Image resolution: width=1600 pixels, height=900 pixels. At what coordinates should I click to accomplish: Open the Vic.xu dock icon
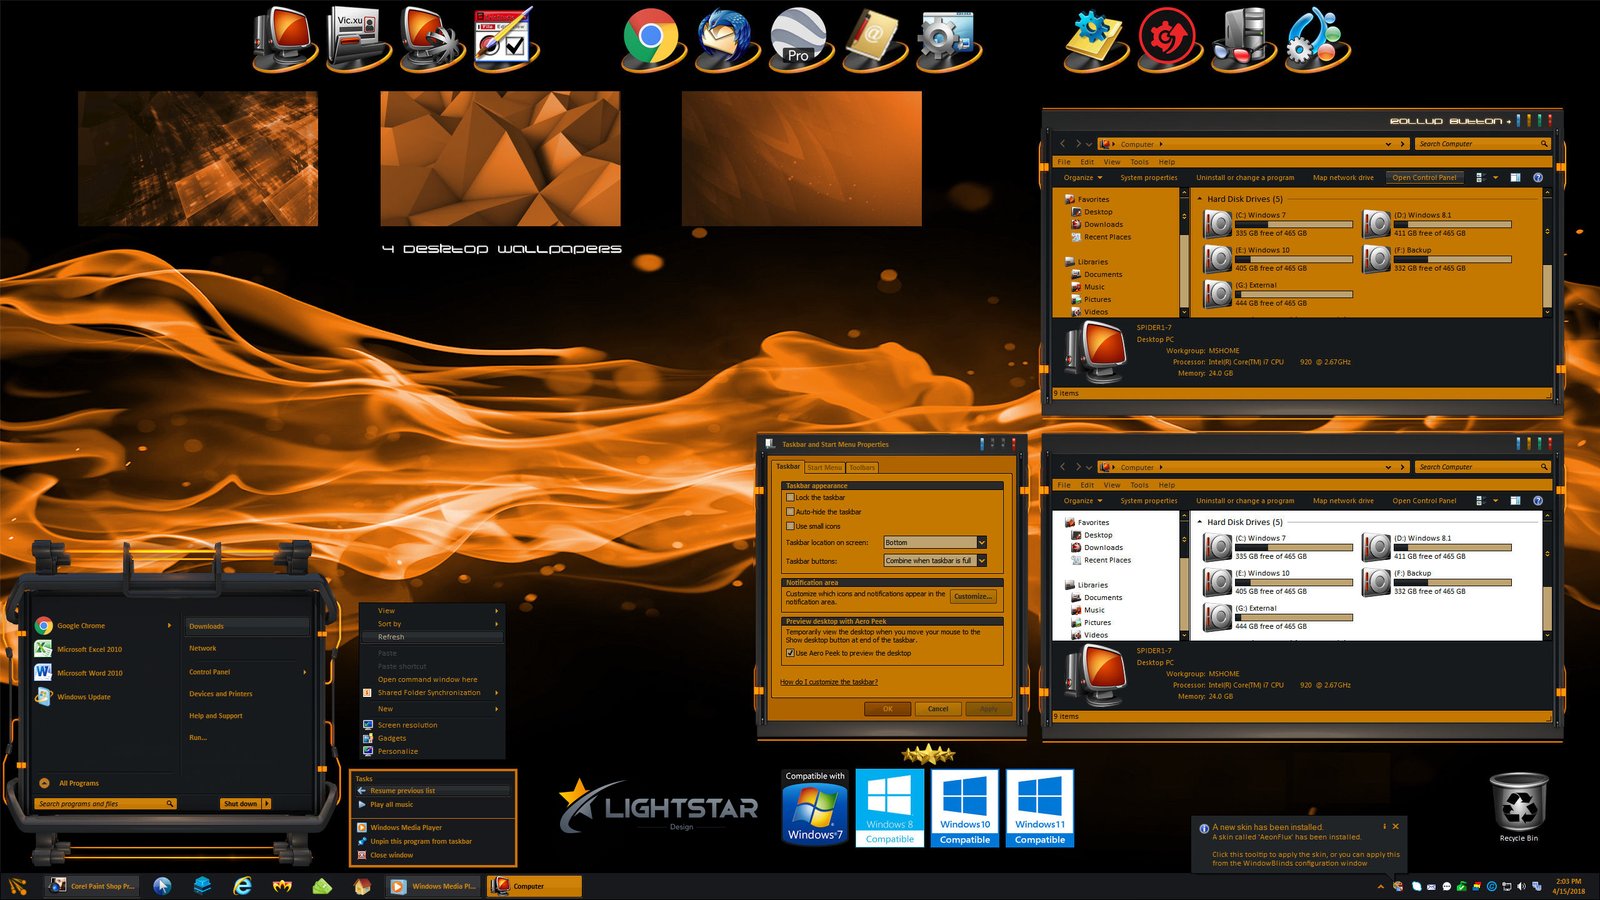click(356, 38)
